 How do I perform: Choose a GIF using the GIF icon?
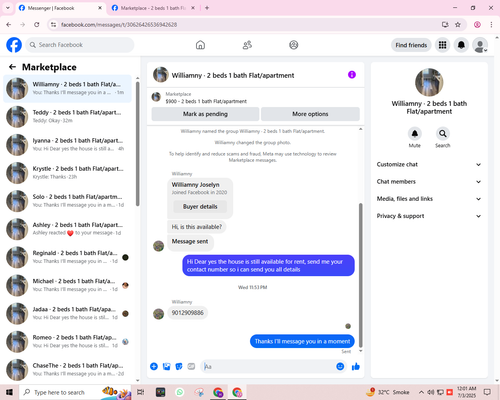pyautogui.click(x=191, y=366)
